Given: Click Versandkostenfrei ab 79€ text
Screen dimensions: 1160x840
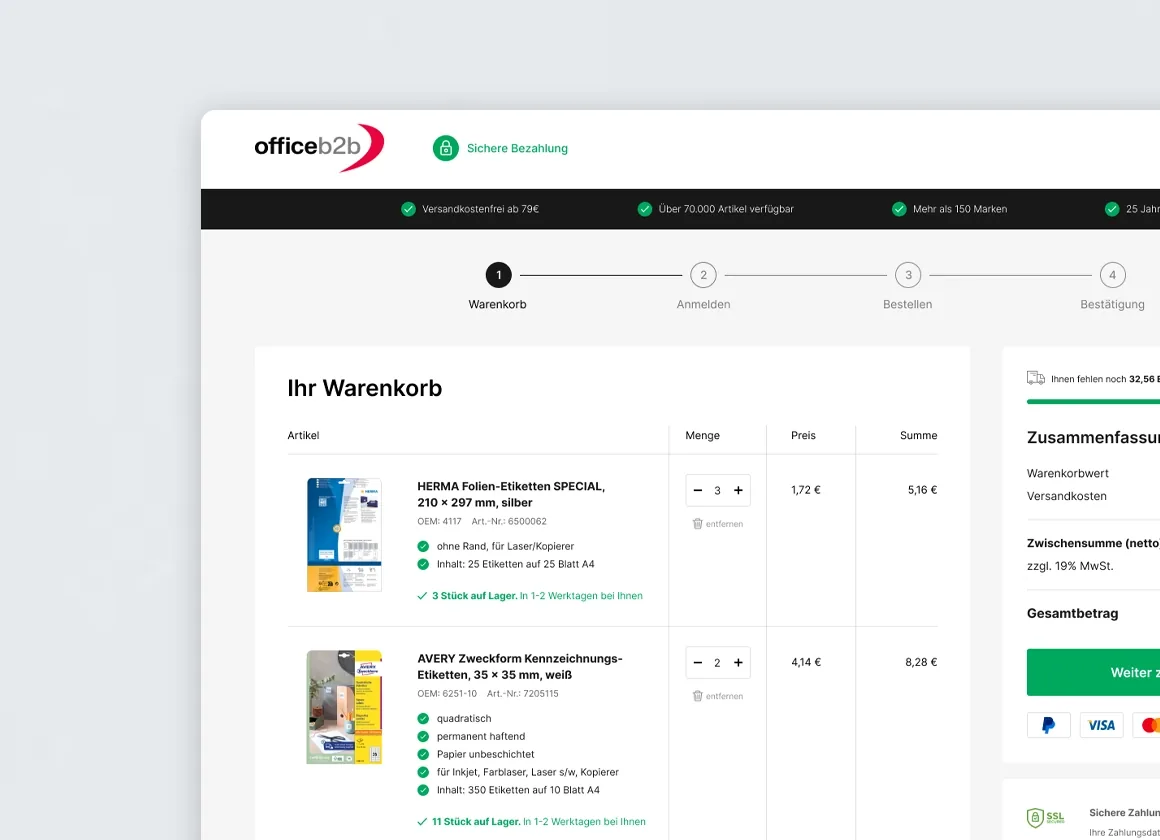Looking at the screenshot, I should pos(480,209).
